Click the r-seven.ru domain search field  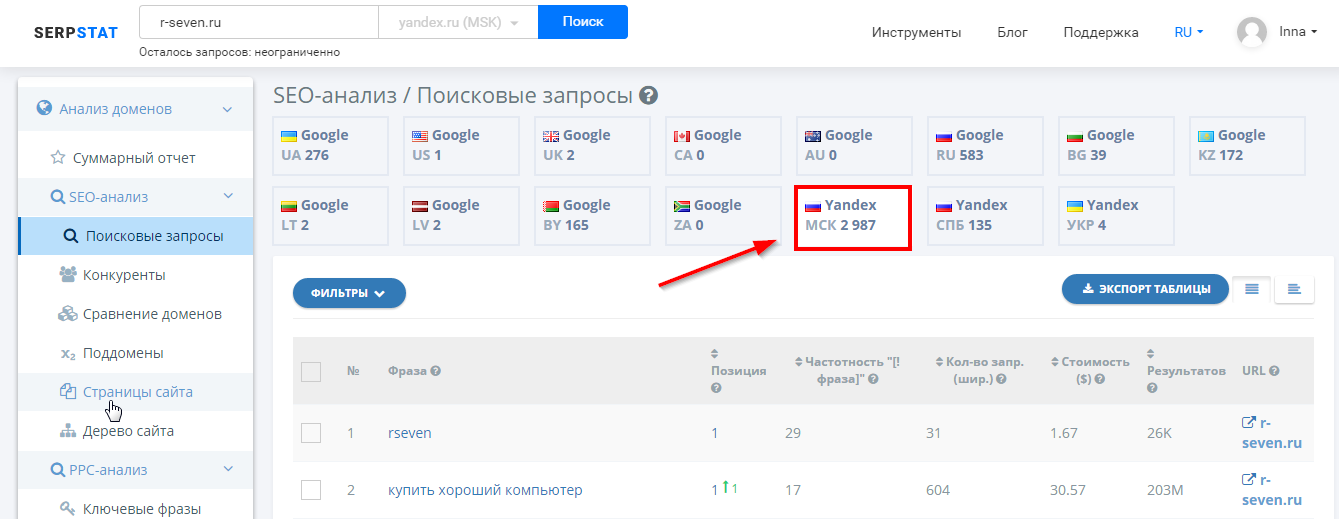[258, 22]
